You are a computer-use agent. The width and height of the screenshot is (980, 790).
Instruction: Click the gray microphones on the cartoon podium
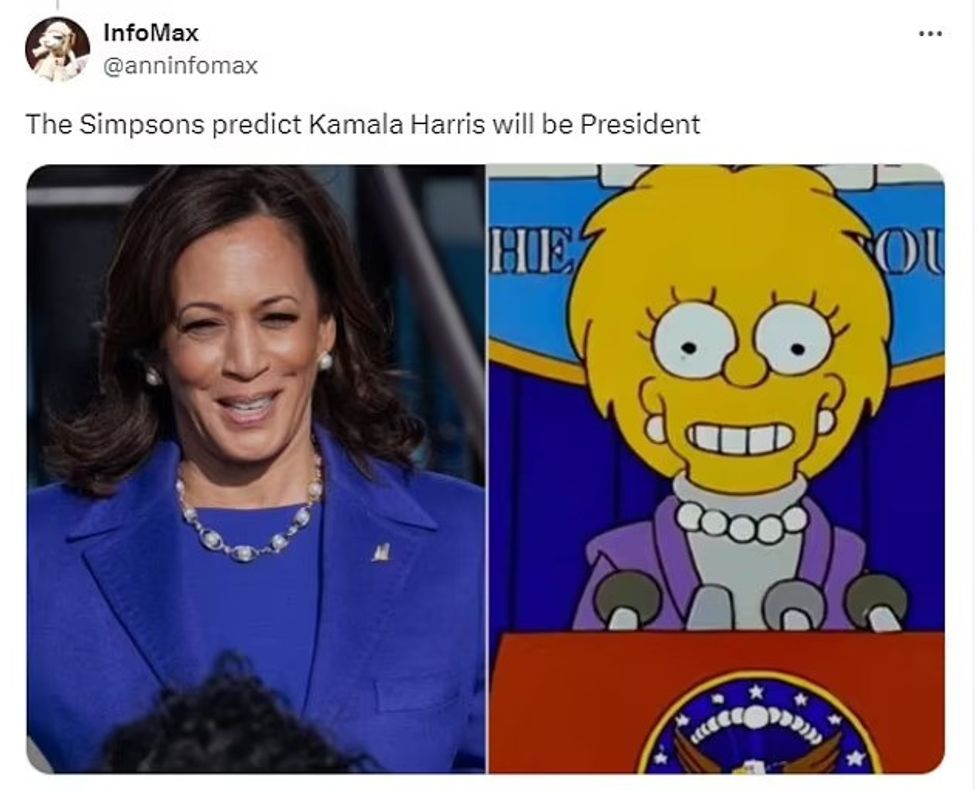(749, 601)
